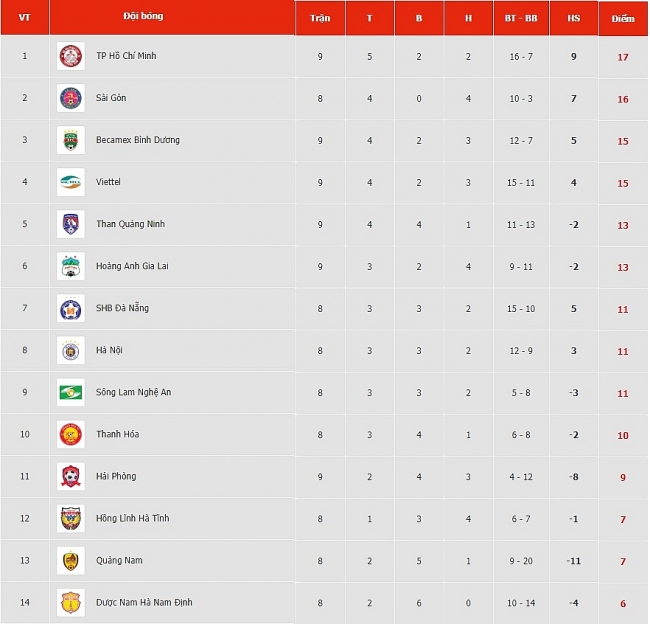Screen dimensions: 650x624
Task: Click the Trận column header
Action: tap(320, 18)
